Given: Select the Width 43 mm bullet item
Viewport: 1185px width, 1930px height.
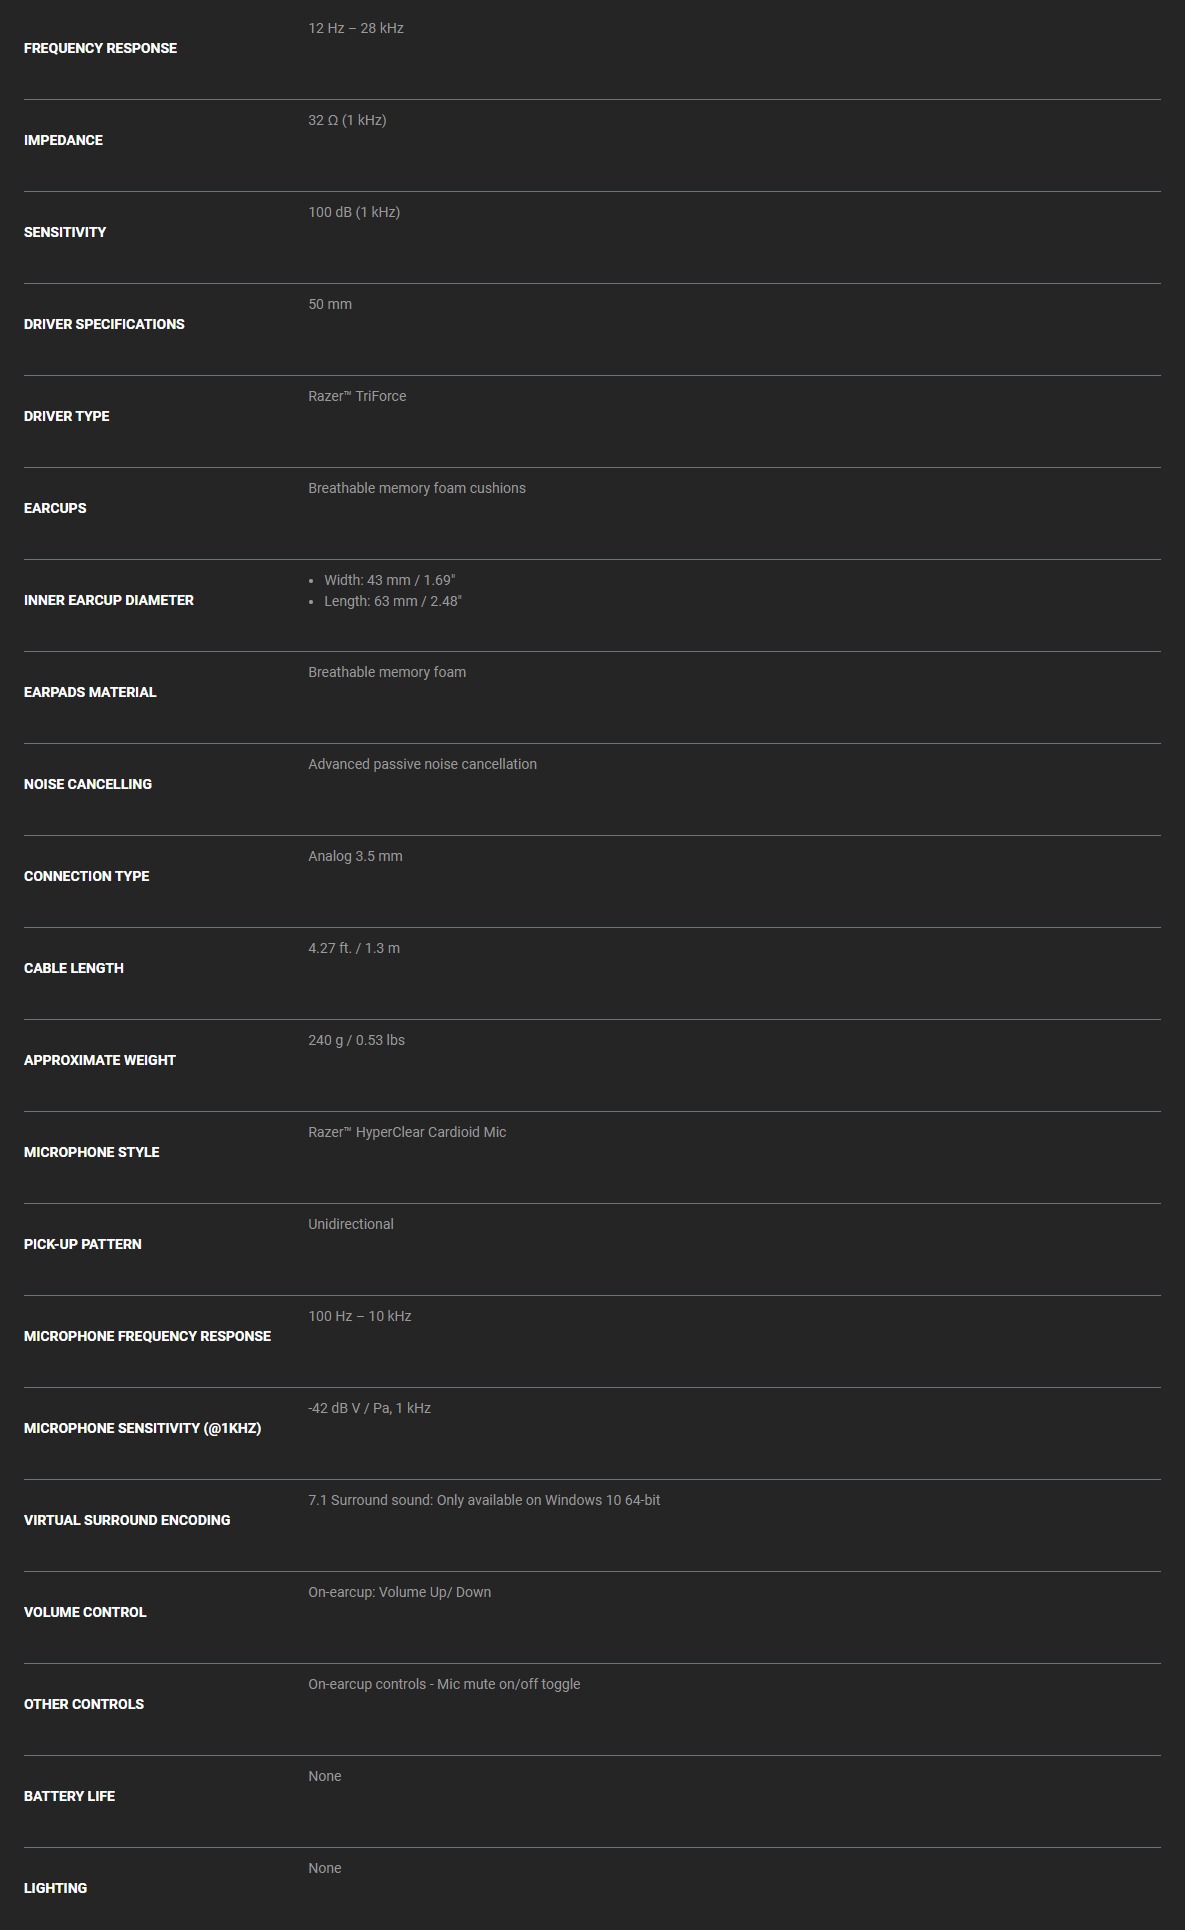Looking at the screenshot, I should 389,580.
